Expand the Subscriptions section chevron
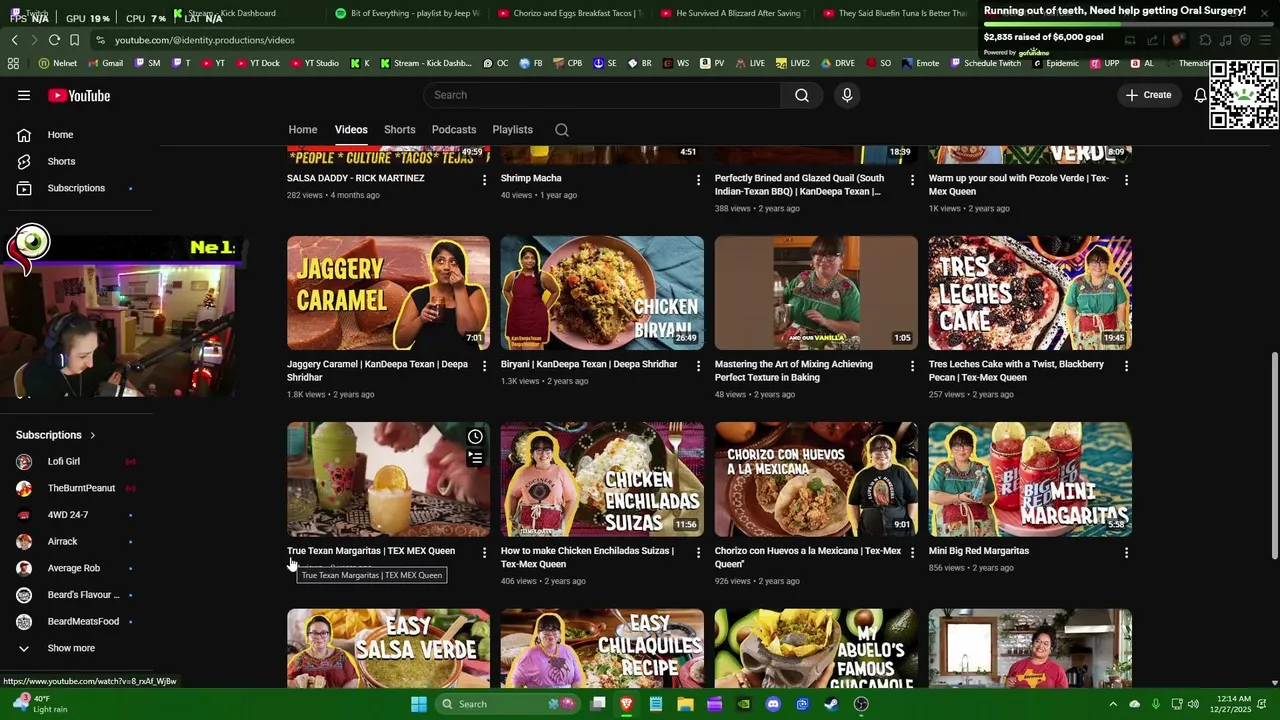This screenshot has width=1280, height=720. 92,435
